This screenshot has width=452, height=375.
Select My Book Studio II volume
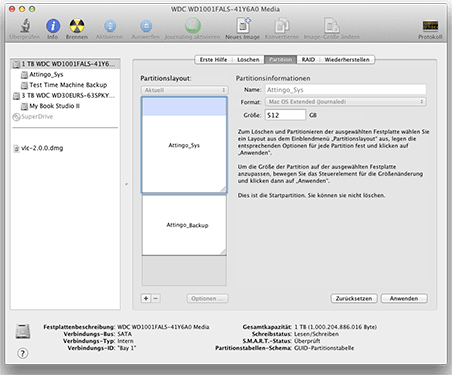(65, 106)
